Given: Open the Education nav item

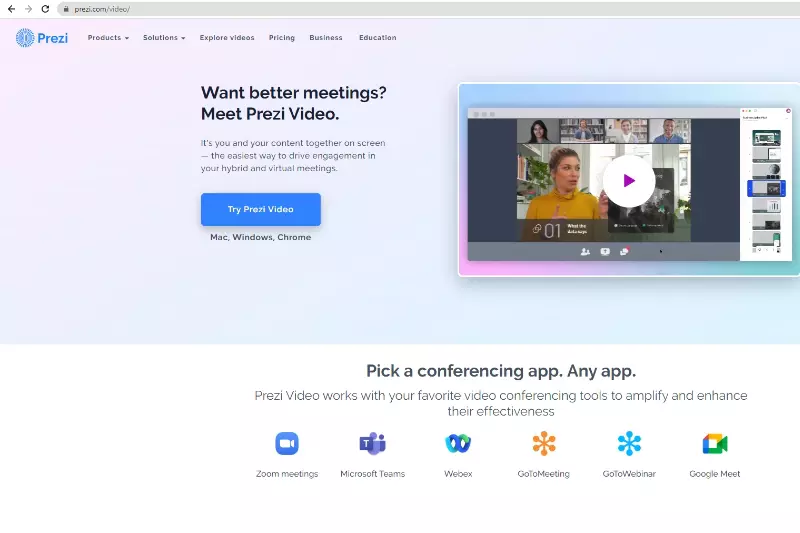Looking at the screenshot, I should tap(378, 38).
